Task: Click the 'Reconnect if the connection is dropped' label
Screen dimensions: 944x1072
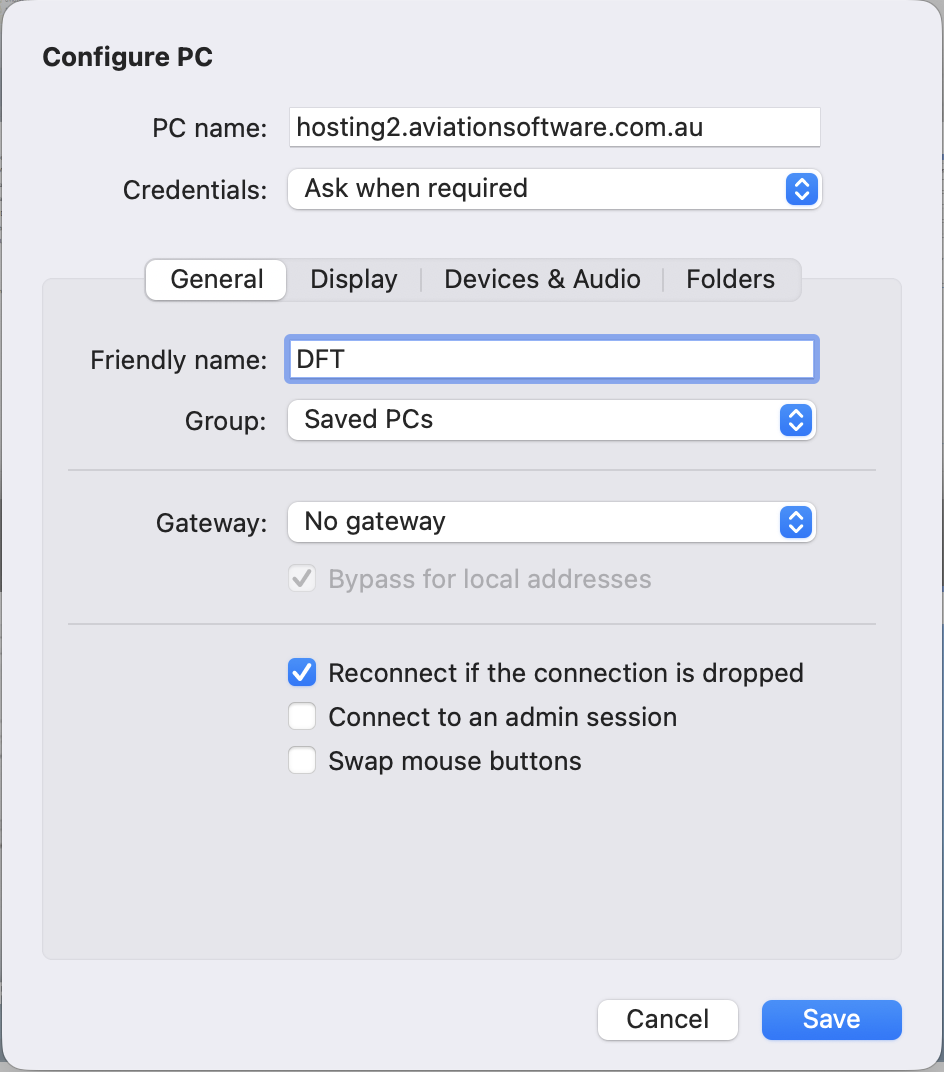Action: point(566,673)
